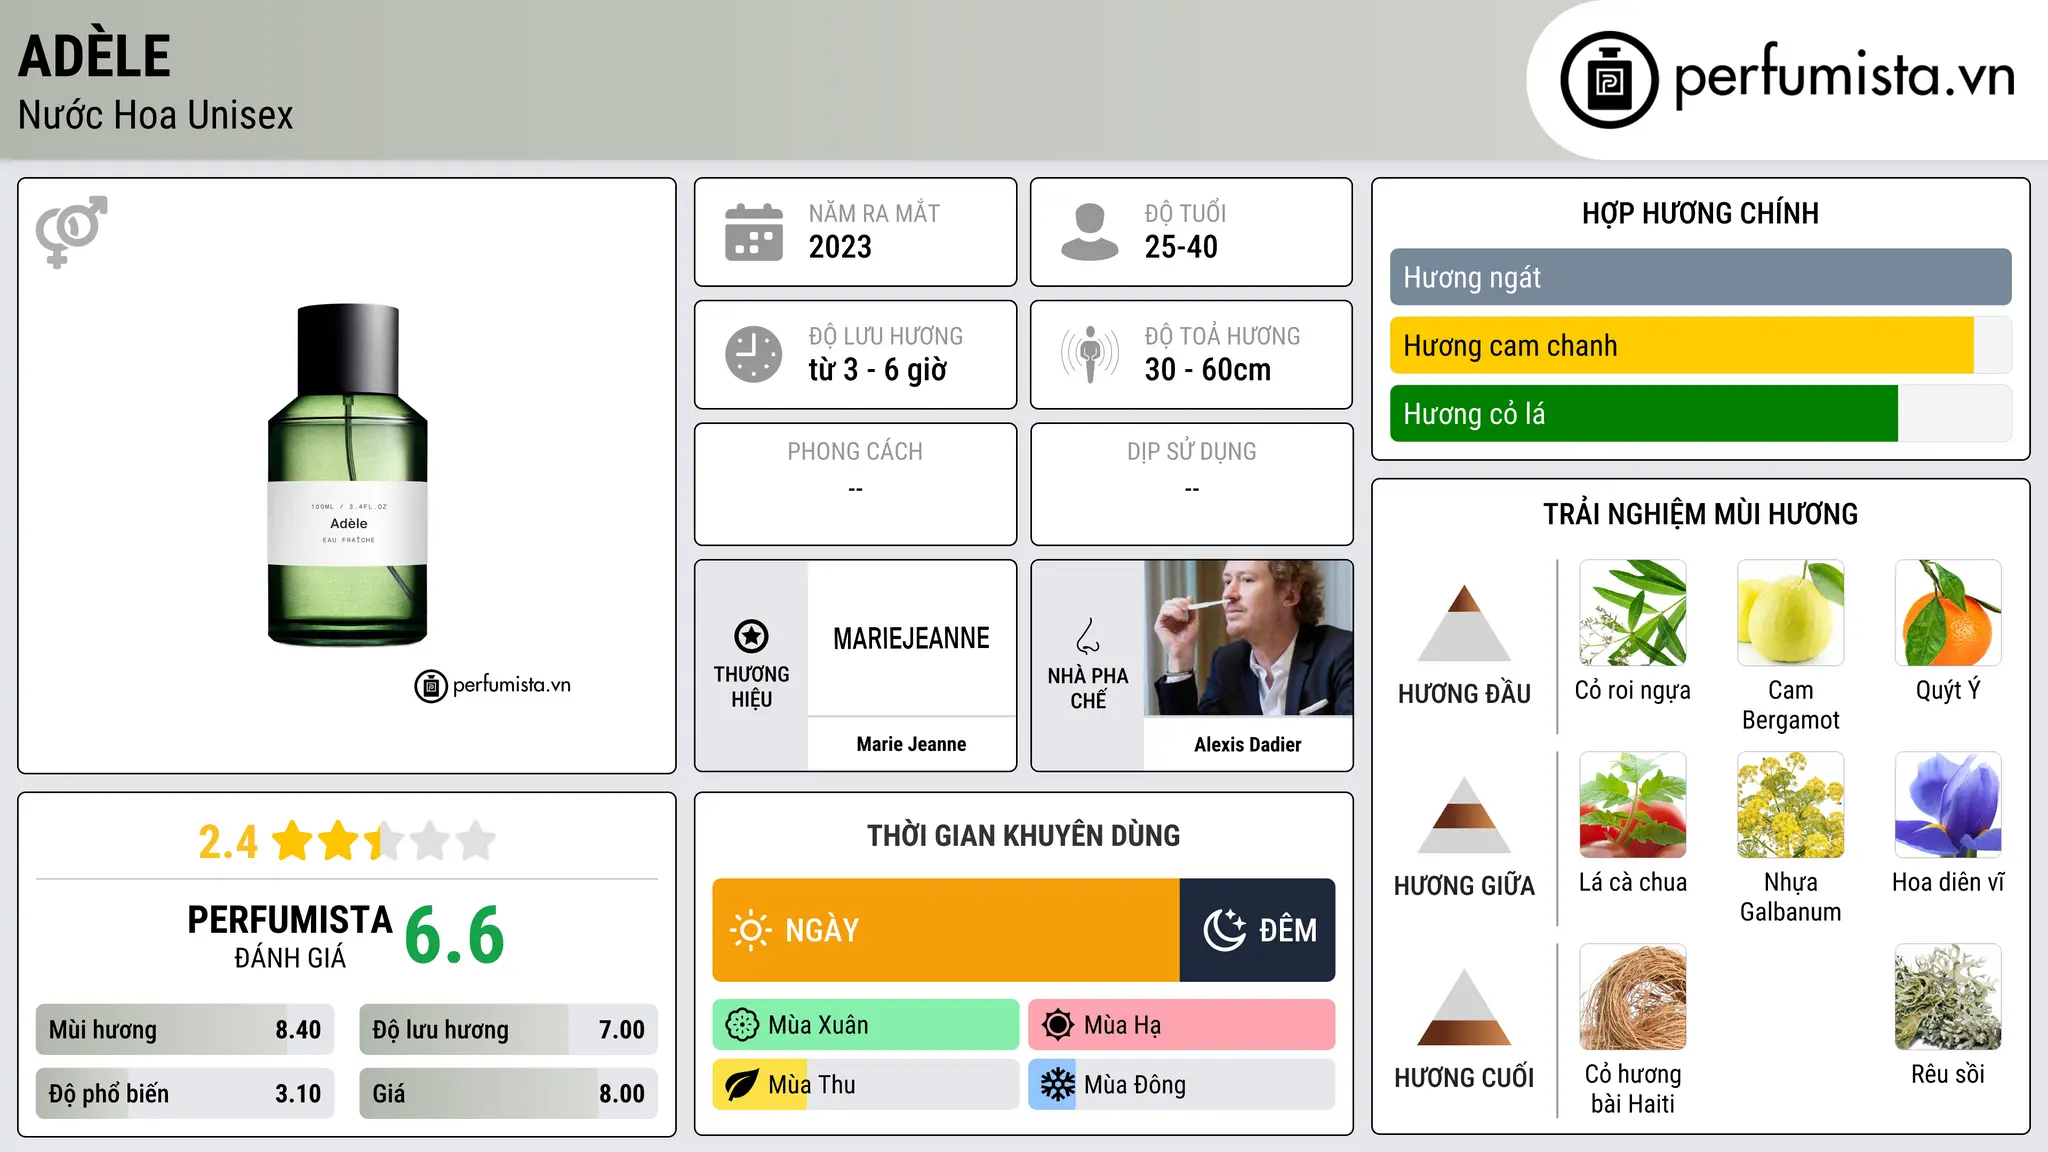Click the flower icon for Mùa Xuân
2048x1152 pixels.
tap(742, 1025)
